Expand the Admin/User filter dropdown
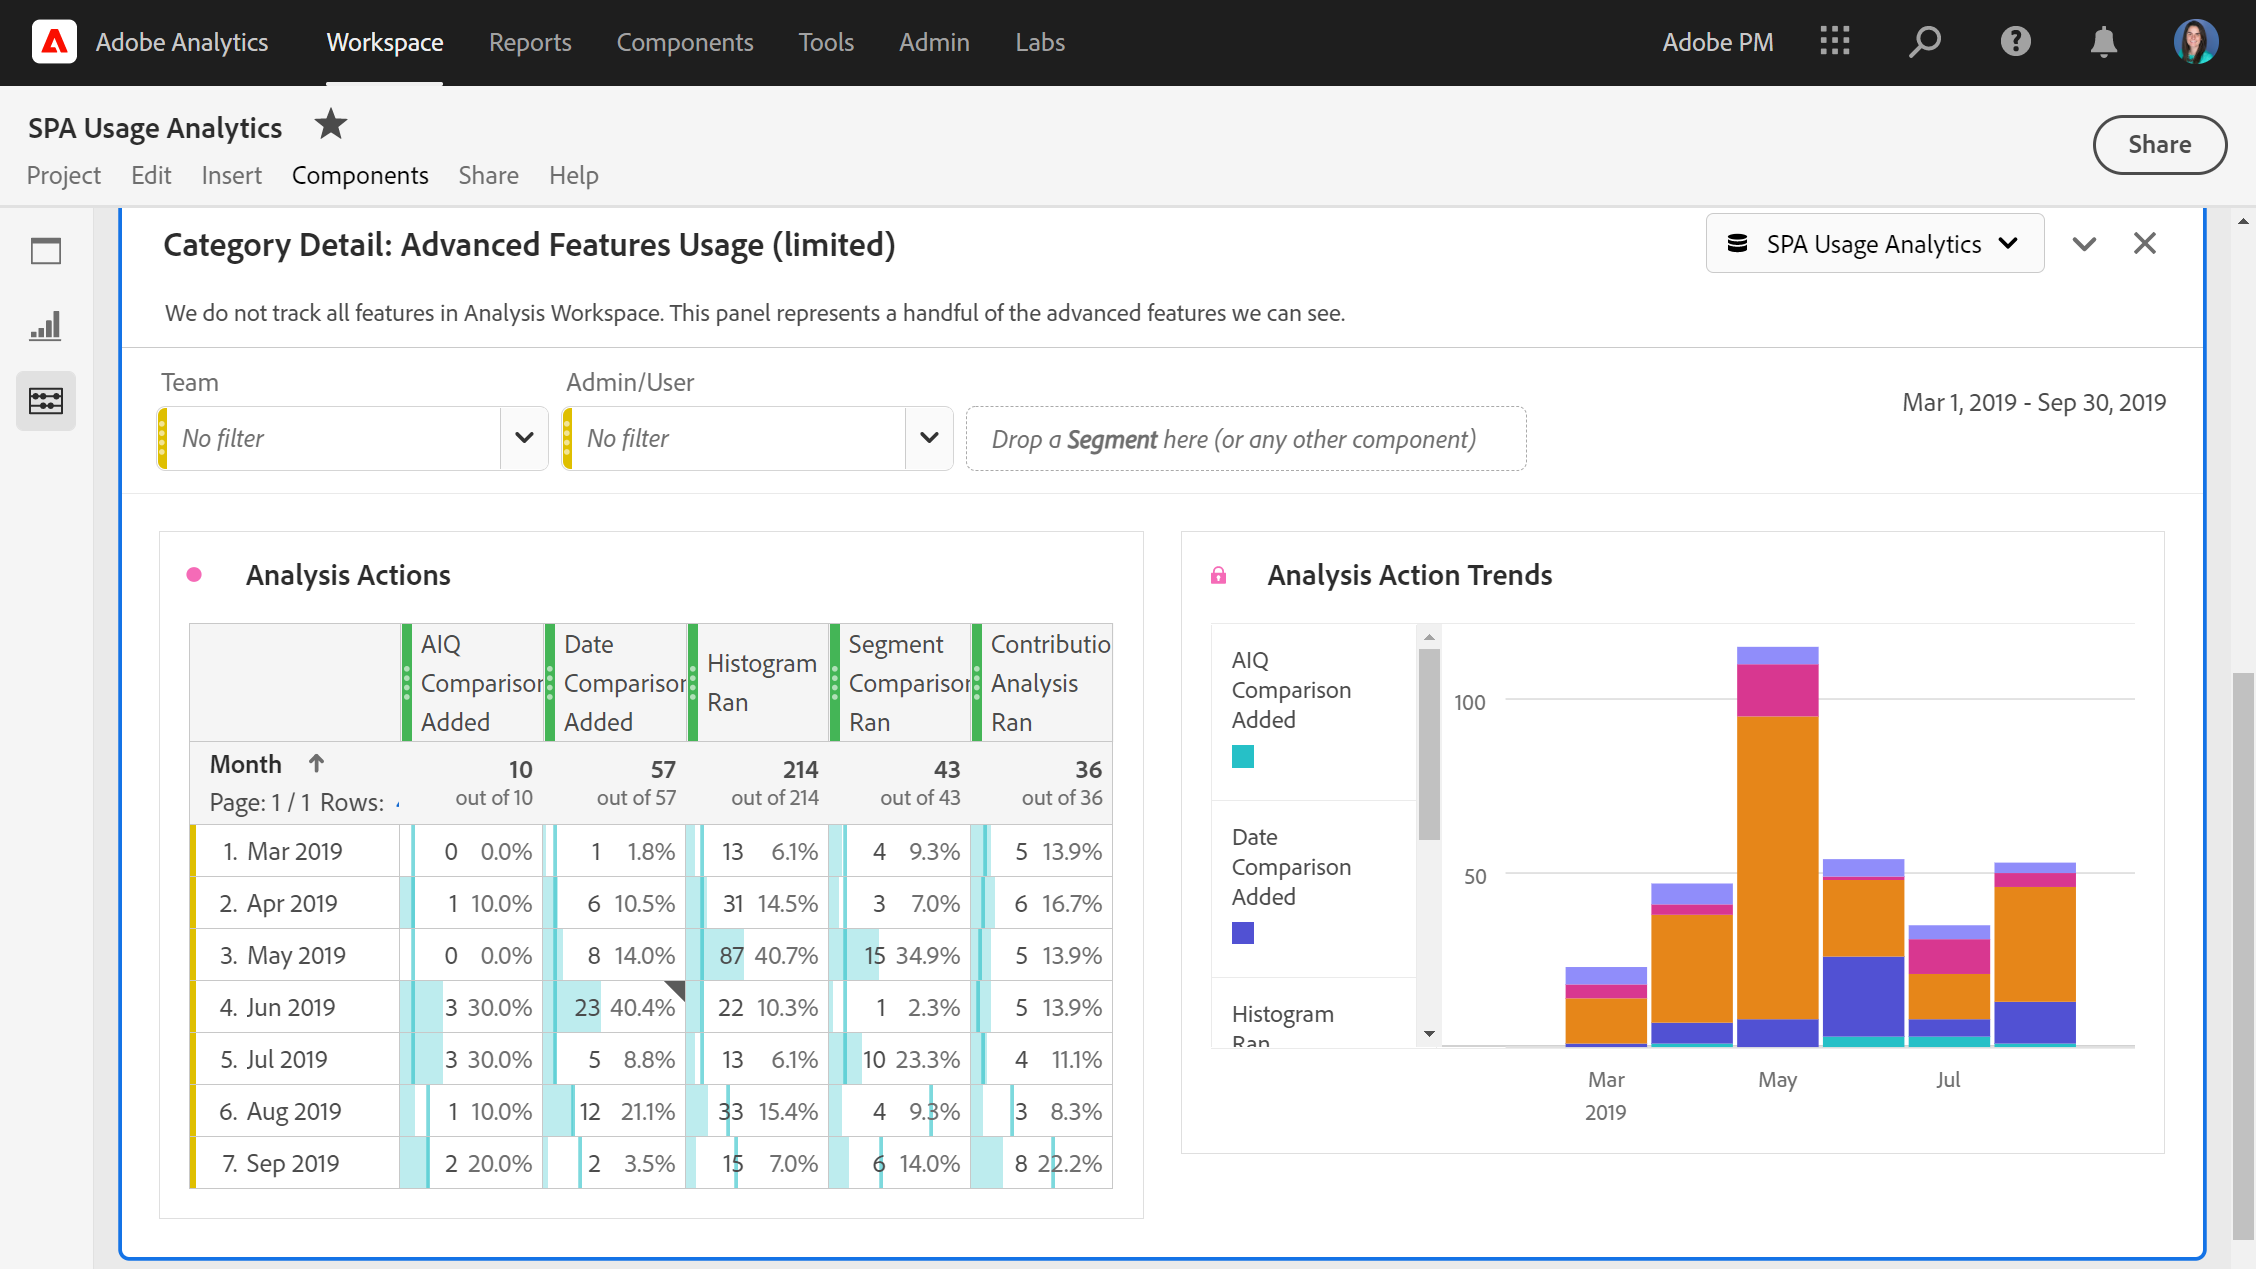Screen dimensions: 2256x1269 point(929,438)
